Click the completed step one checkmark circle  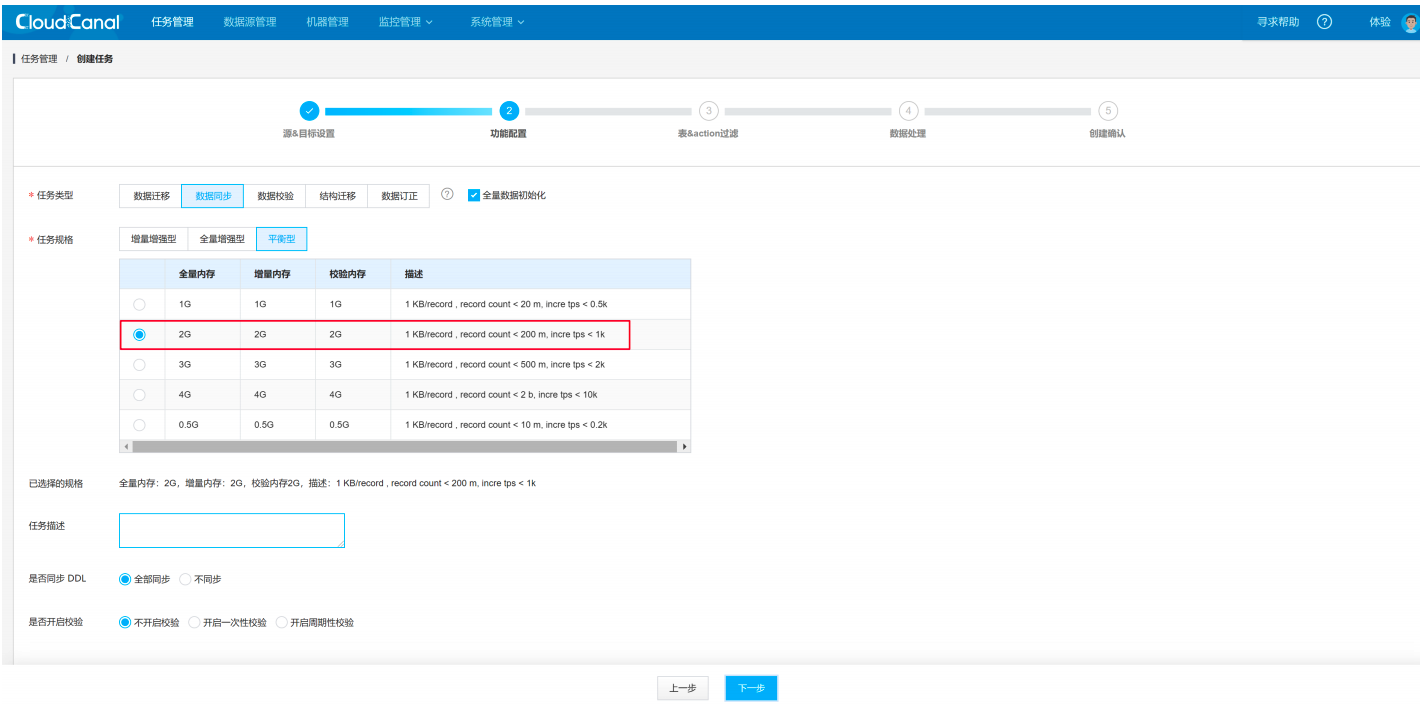pos(309,111)
